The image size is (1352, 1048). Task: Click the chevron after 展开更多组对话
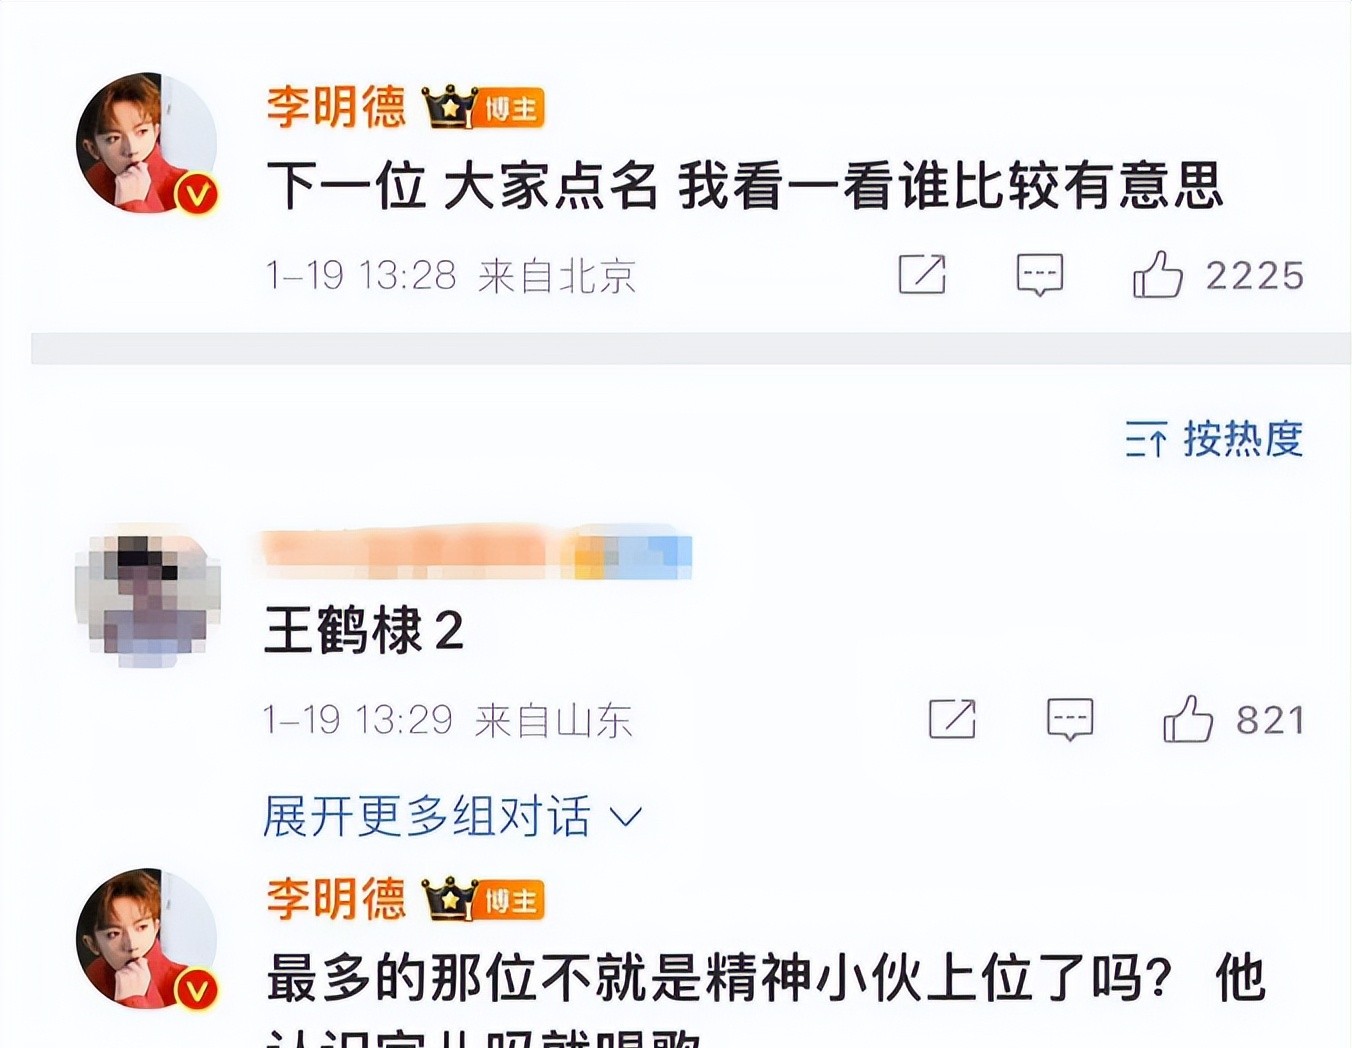[x=625, y=818]
